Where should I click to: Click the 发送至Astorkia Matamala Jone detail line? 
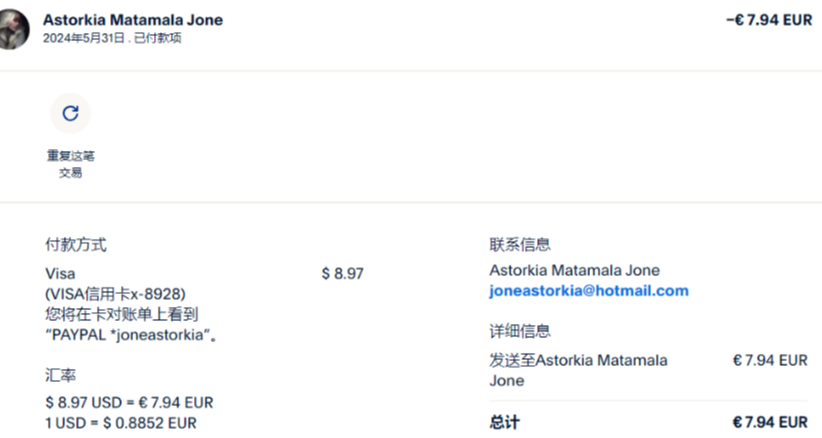click(x=578, y=370)
